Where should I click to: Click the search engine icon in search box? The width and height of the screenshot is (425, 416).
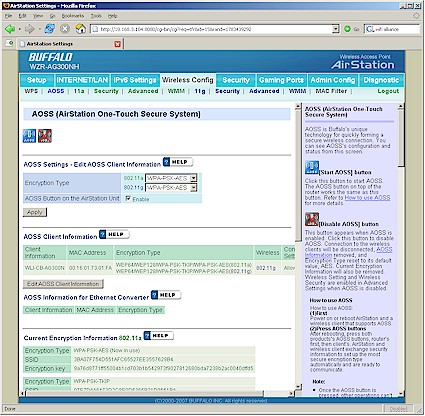click(x=370, y=29)
